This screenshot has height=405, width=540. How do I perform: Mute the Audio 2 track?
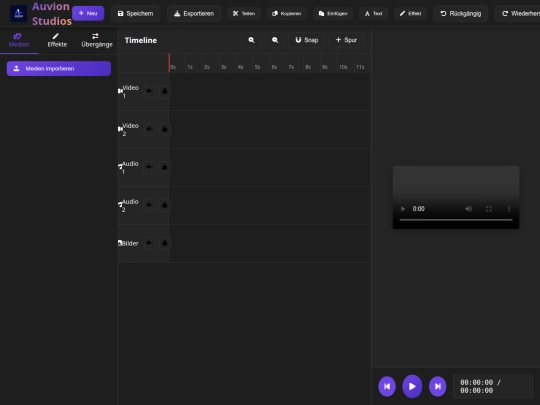point(149,205)
